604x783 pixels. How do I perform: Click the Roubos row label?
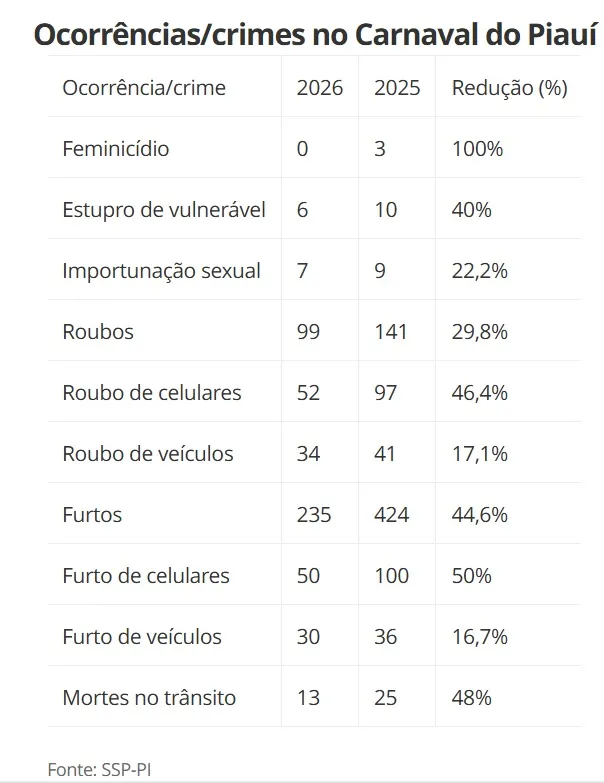click(98, 332)
